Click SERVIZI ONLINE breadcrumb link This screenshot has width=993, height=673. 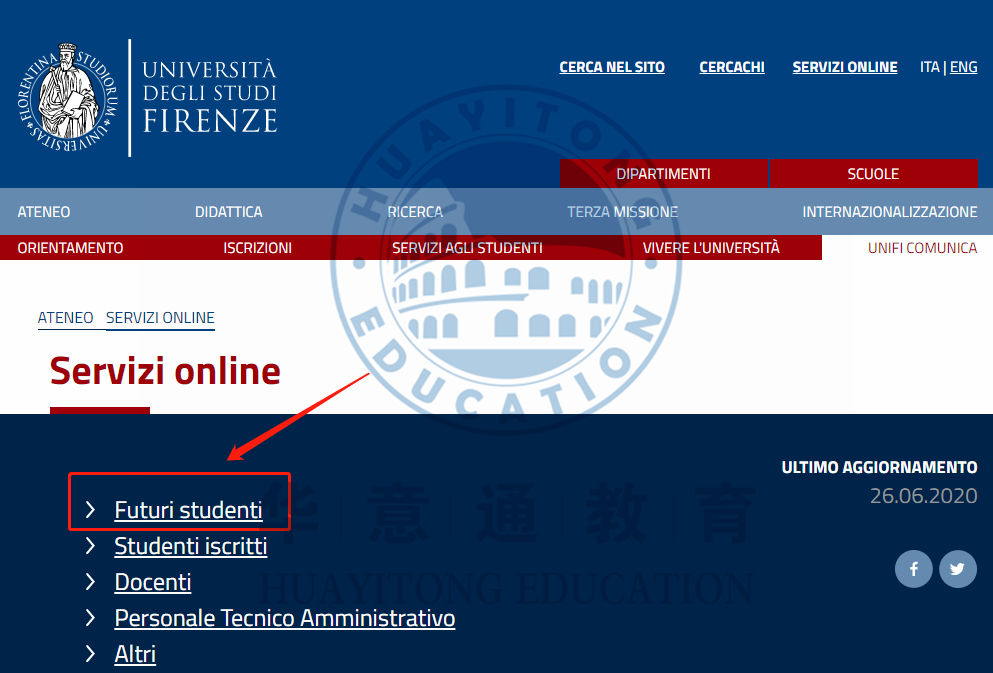(160, 317)
